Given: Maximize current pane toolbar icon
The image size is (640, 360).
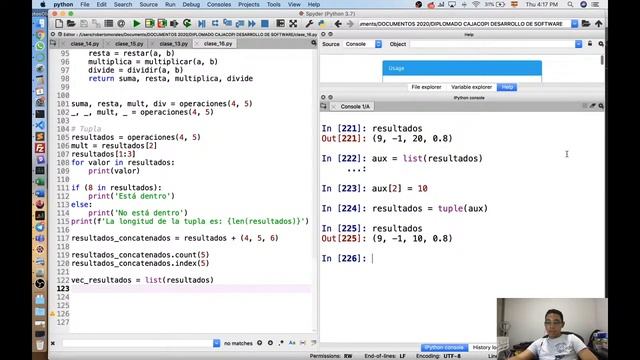Looking at the screenshot, I should pyautogui.click(x=280, y=24).
